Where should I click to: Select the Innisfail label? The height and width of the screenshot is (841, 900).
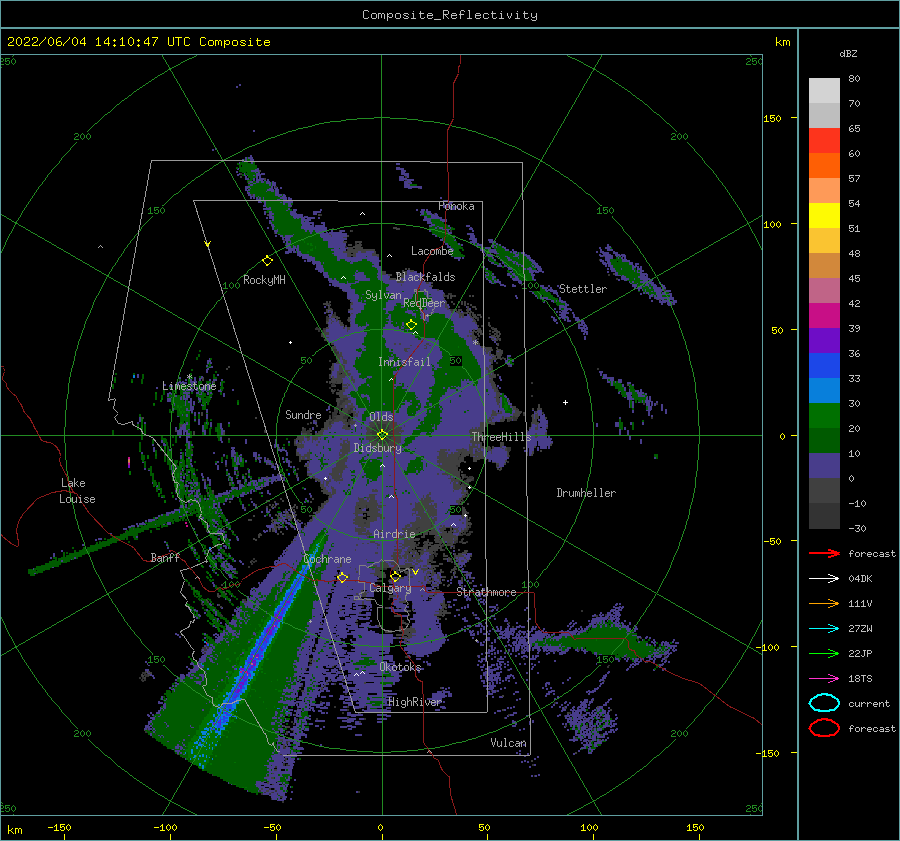pos(404,362)
